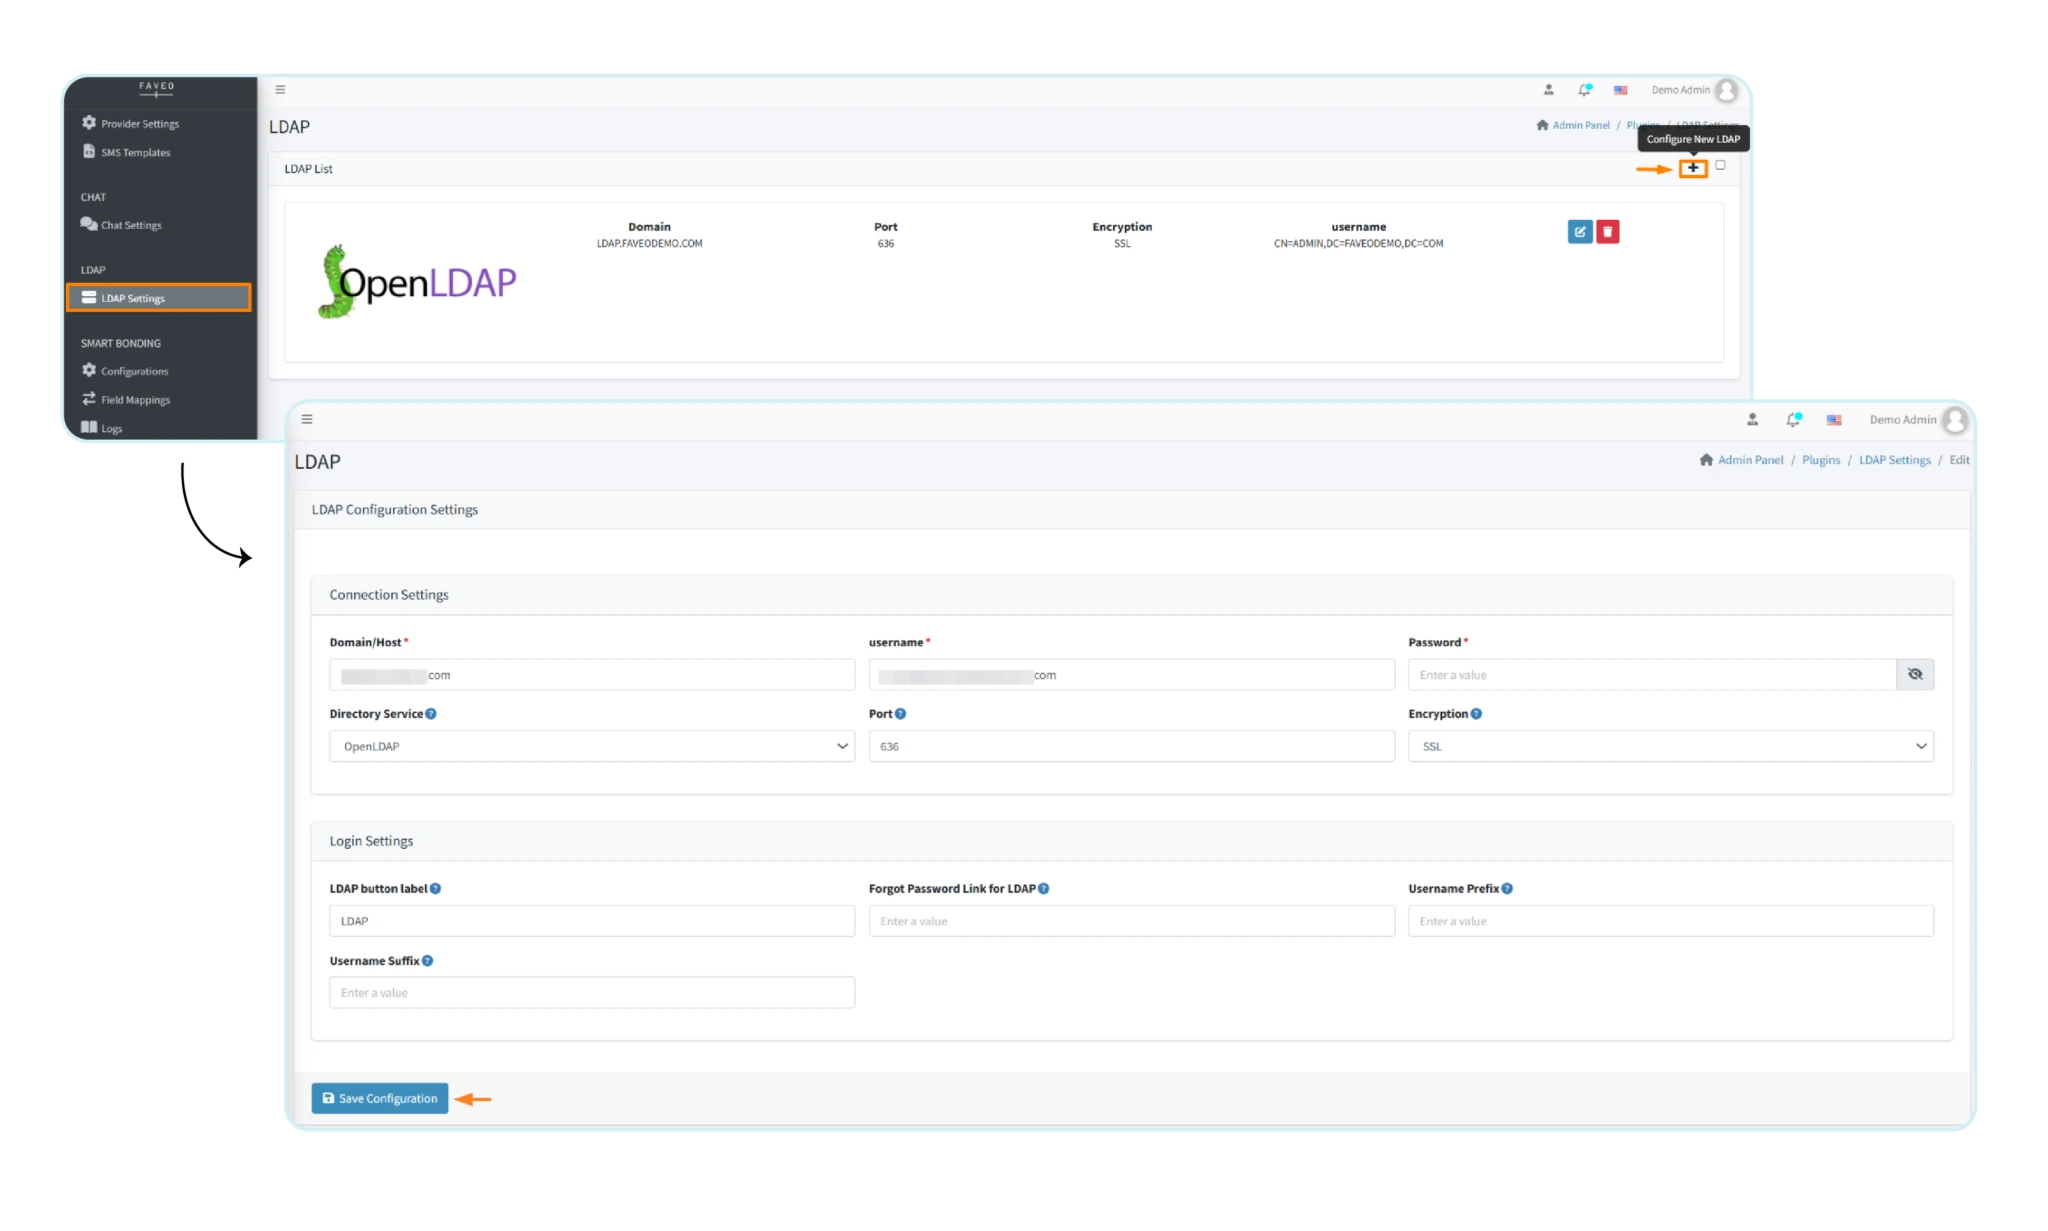Click the SMS Templates file icon
The image size is (2048, 1231).
click(89, 152)
